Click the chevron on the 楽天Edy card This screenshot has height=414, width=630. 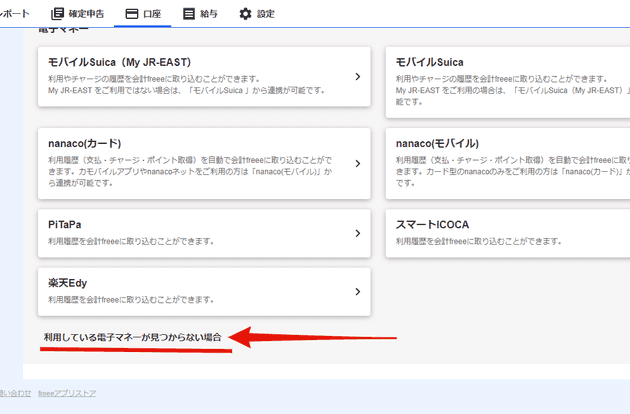[x=358, y=292]
